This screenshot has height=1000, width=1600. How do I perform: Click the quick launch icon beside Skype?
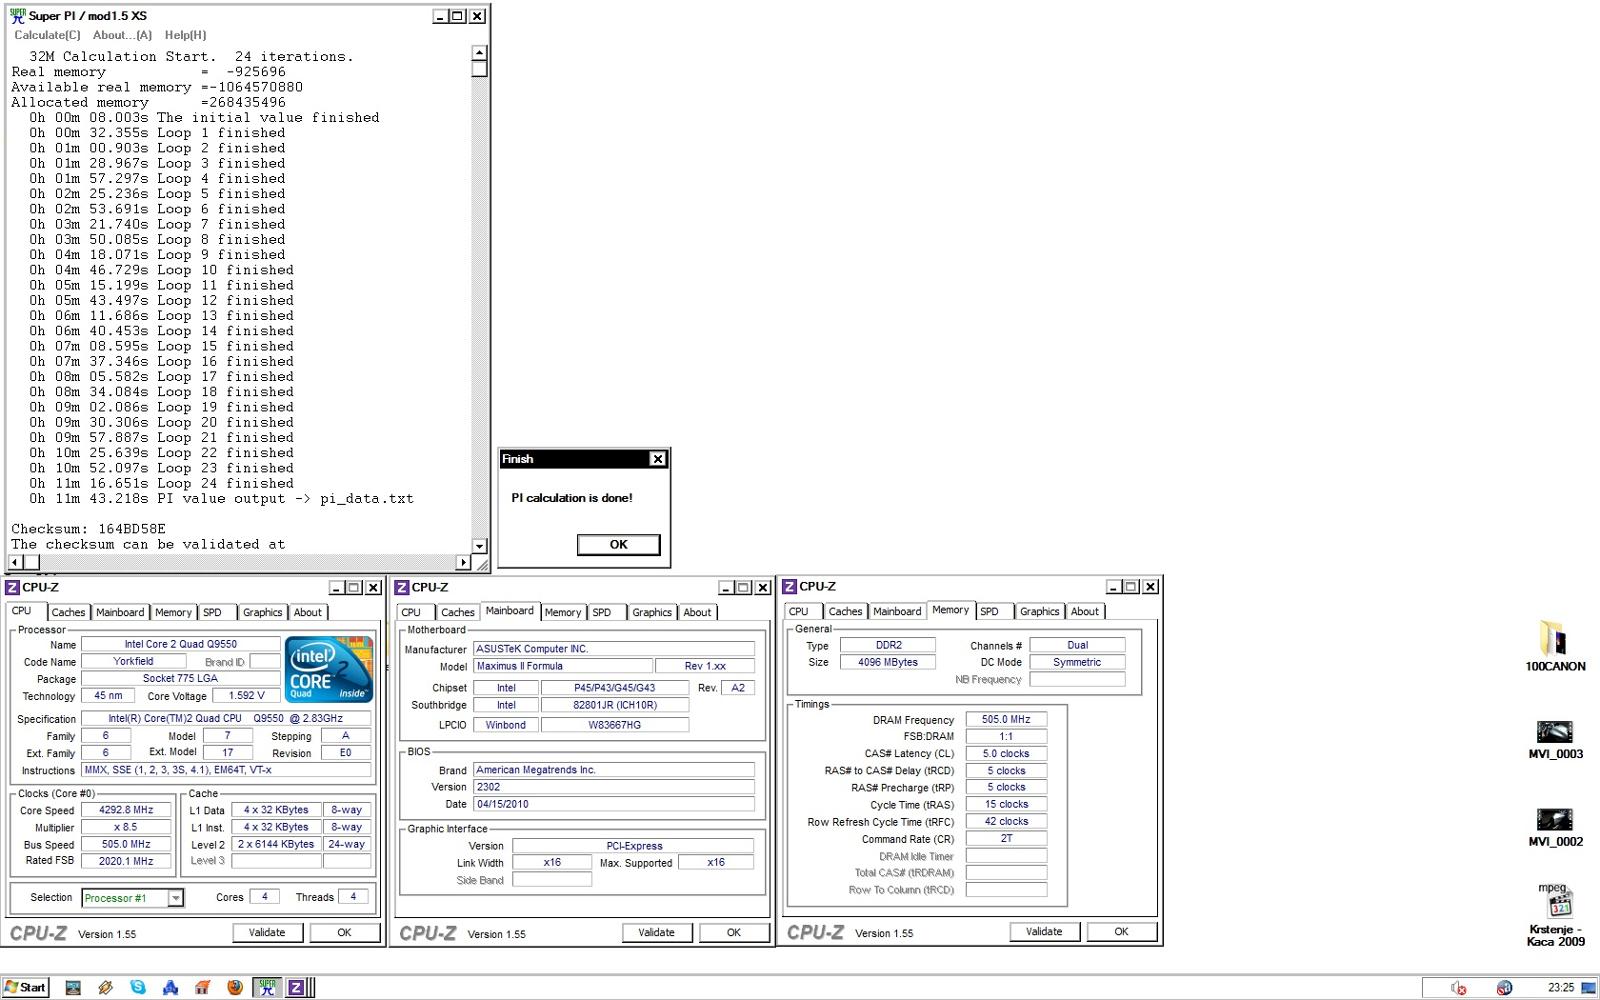[106, 987]
